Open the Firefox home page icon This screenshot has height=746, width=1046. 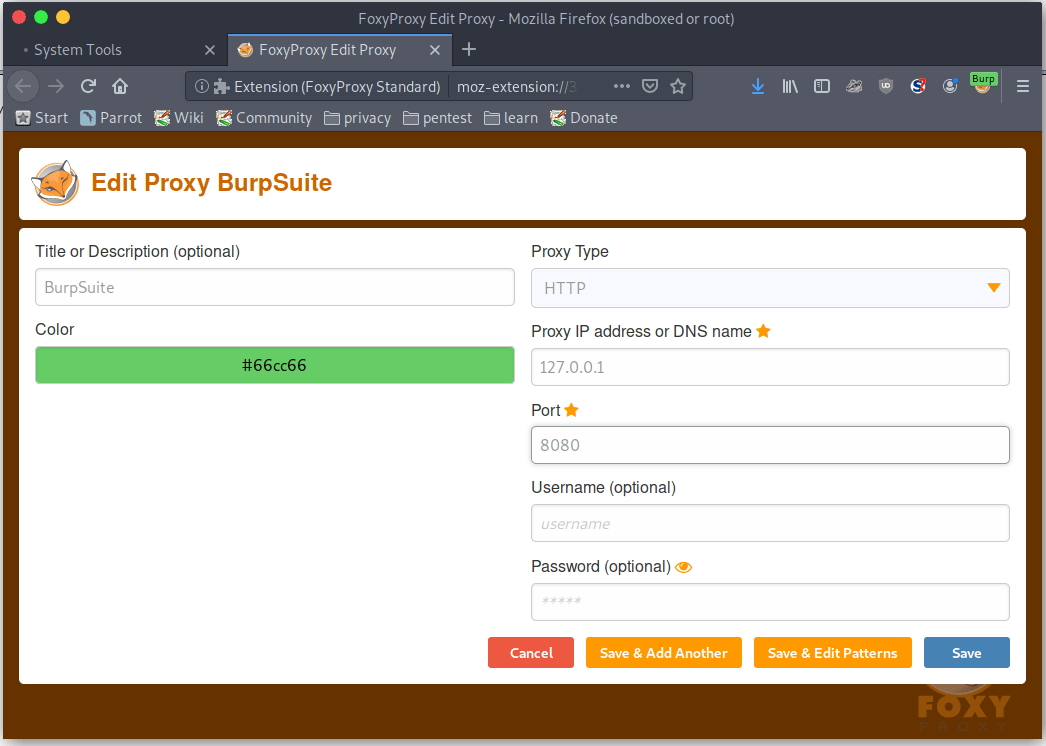(120, 86)
